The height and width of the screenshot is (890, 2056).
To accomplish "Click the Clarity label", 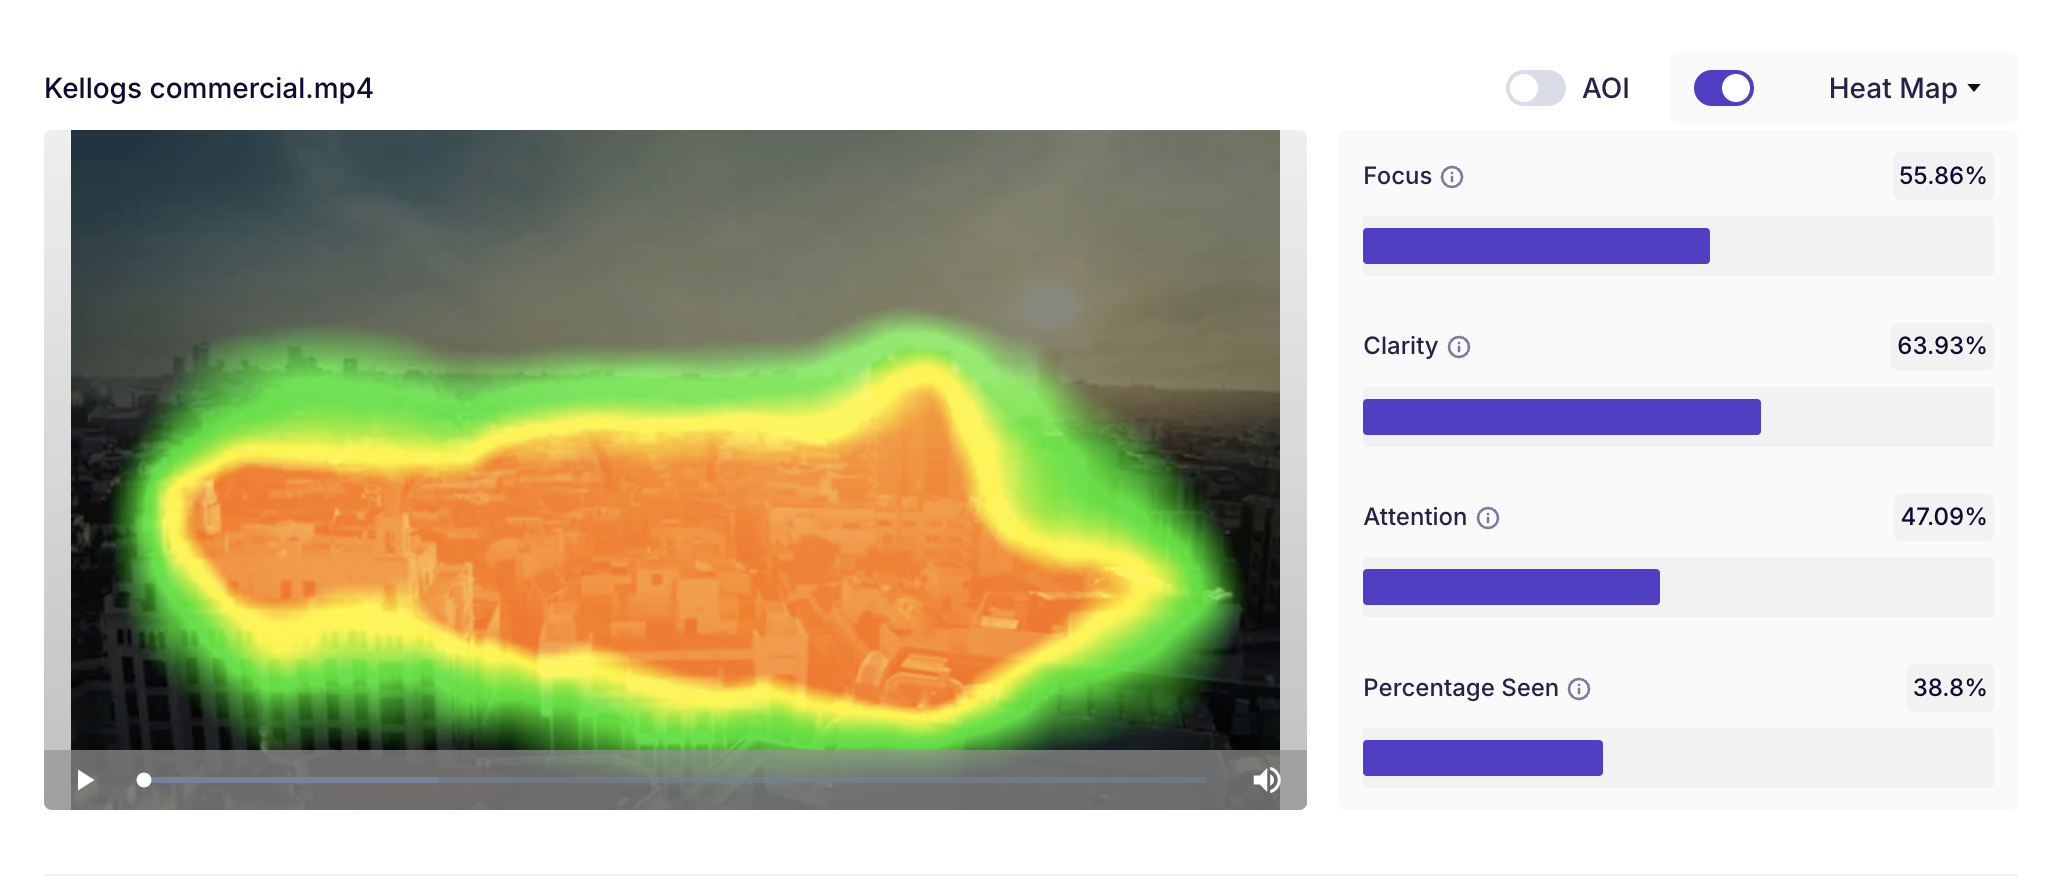I will [1400, 346].
